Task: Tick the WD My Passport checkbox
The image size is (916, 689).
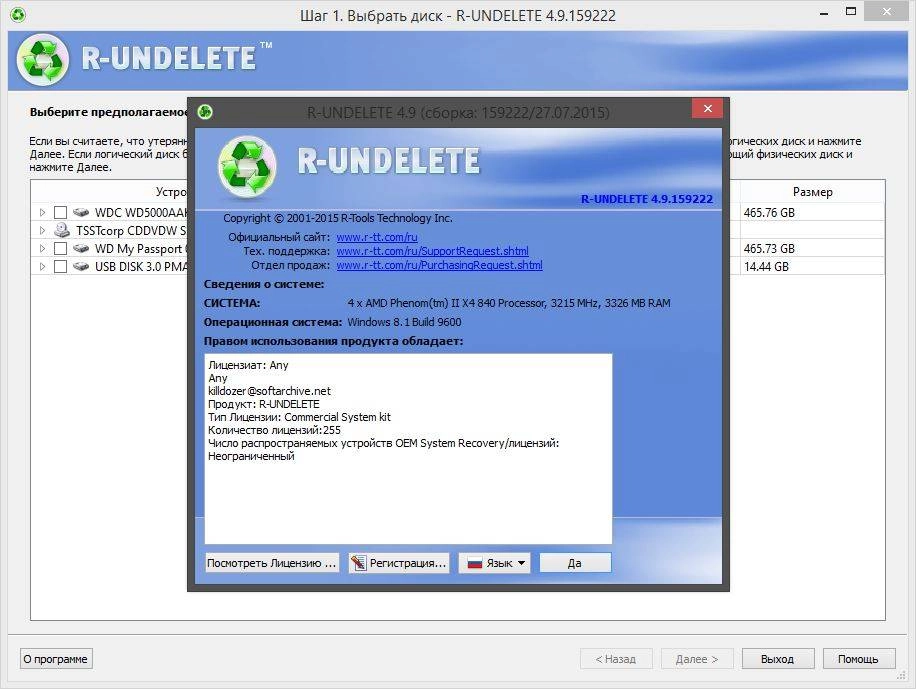Action: coord(60,248)
